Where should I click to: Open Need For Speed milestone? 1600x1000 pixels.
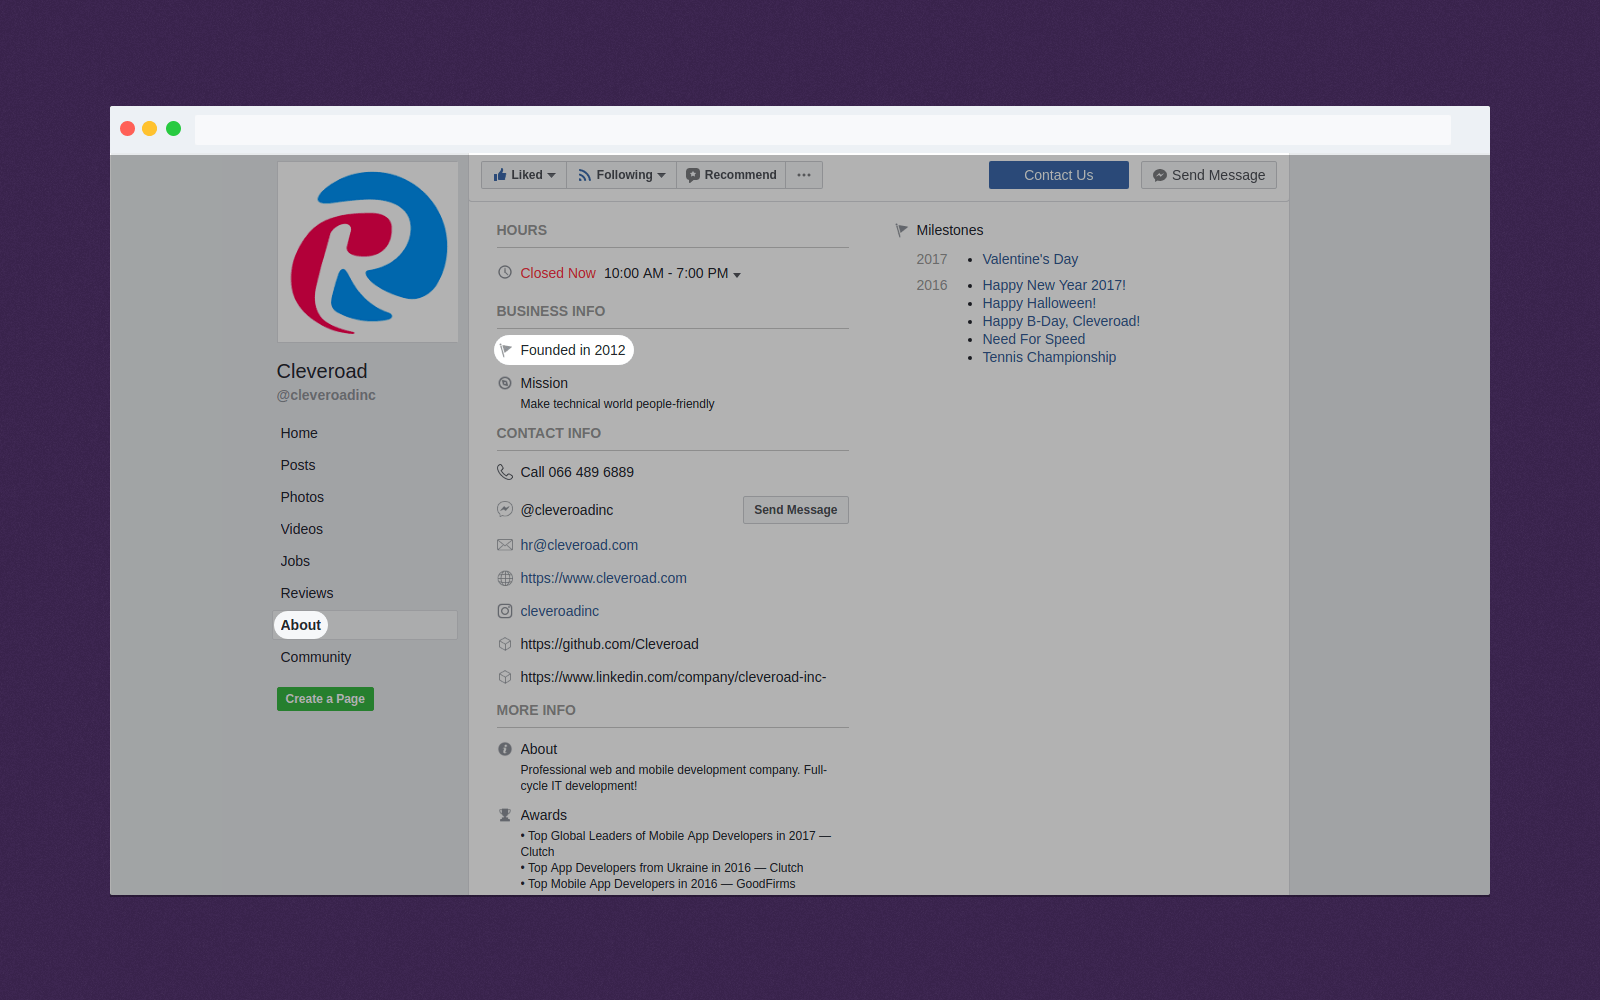[x=1033, y=339]
